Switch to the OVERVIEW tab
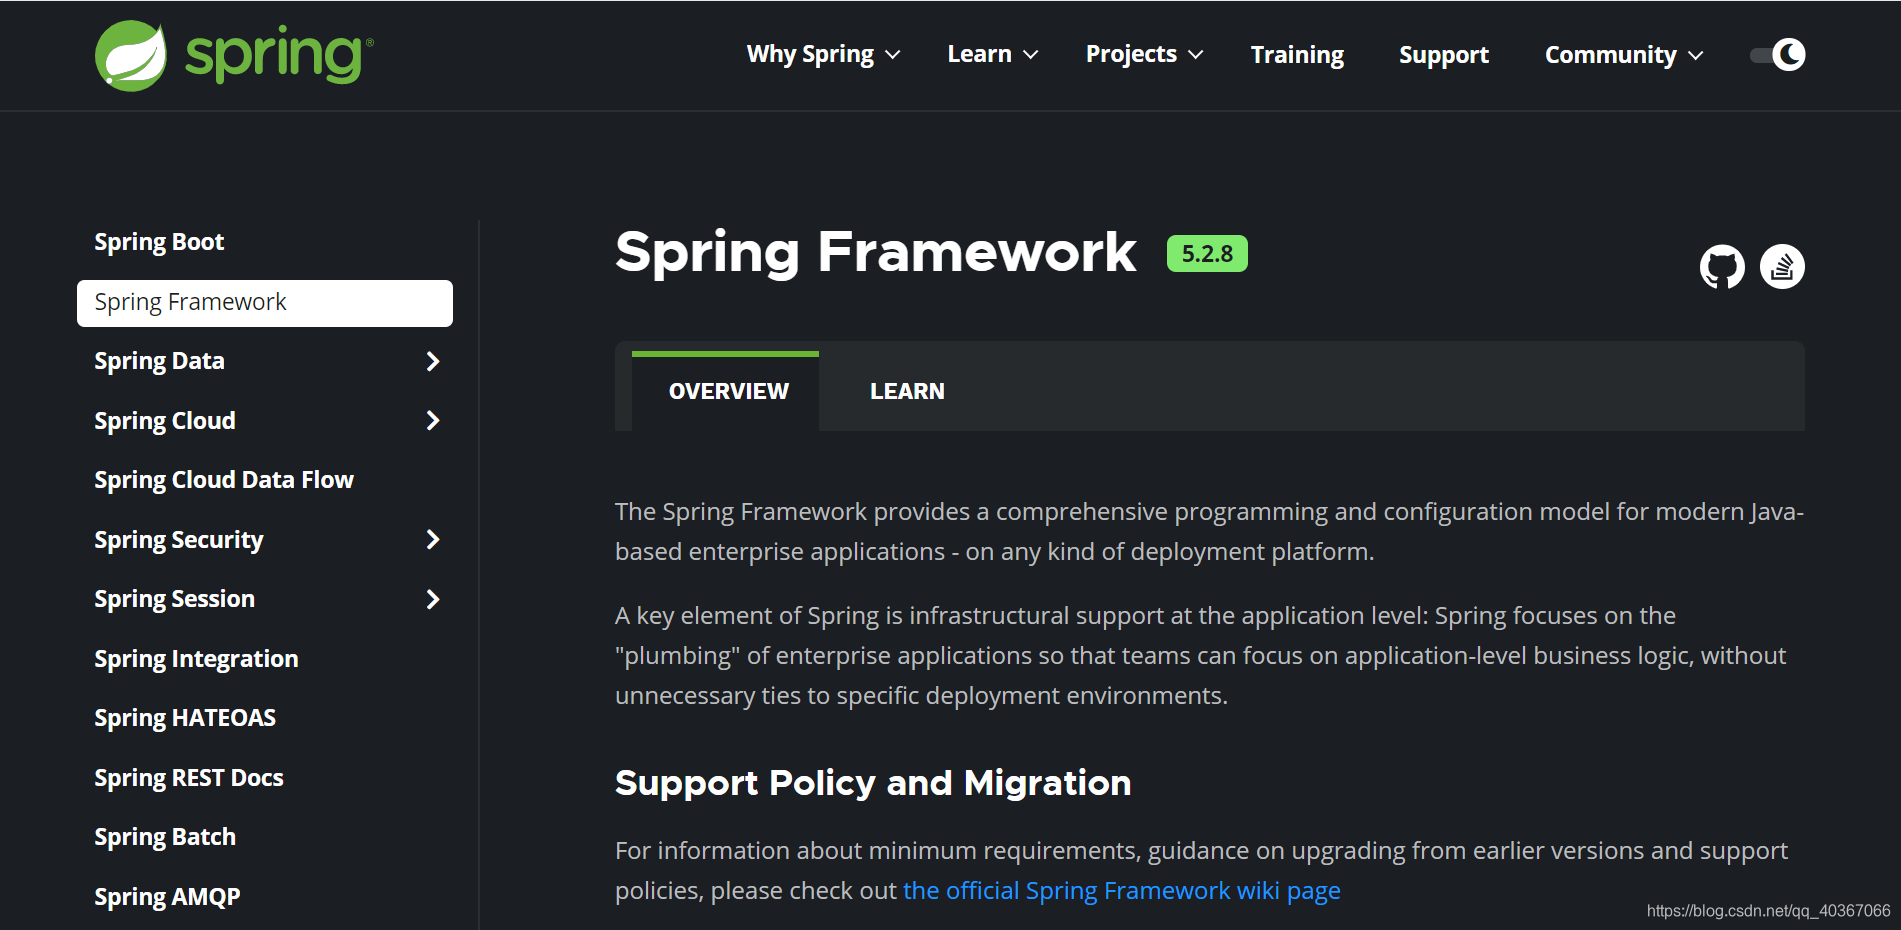Image resolution: width=1901 pixels, height=930 pixels. (726, 391)
